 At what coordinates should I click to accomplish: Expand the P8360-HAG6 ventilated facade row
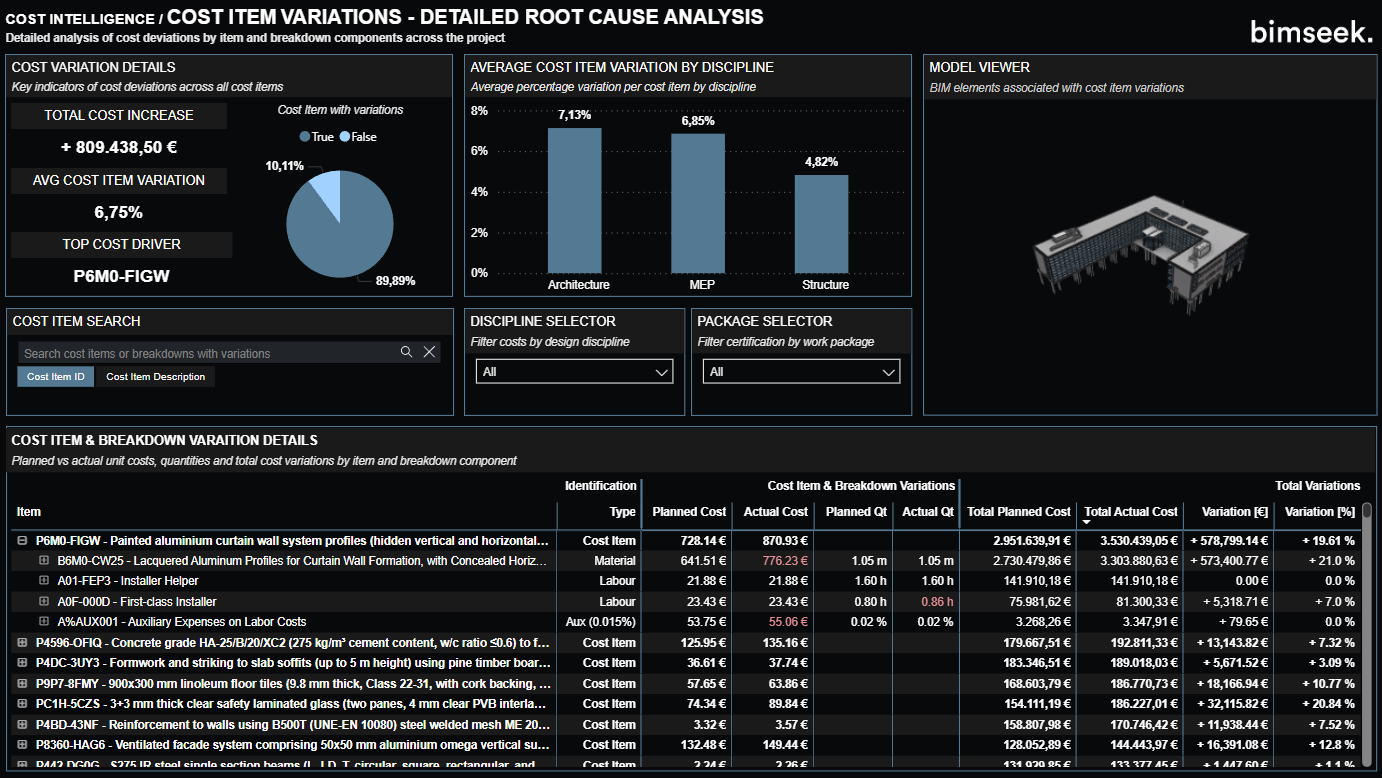[x=22, y=745]
